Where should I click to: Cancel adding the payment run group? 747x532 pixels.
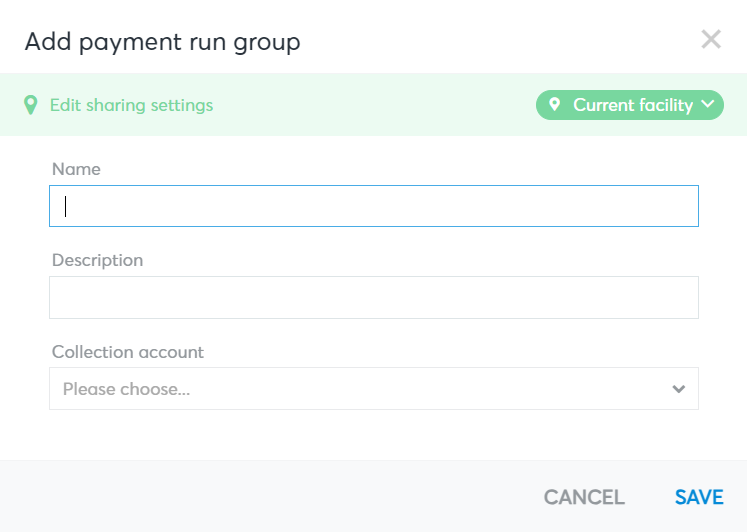click(584, 497)
